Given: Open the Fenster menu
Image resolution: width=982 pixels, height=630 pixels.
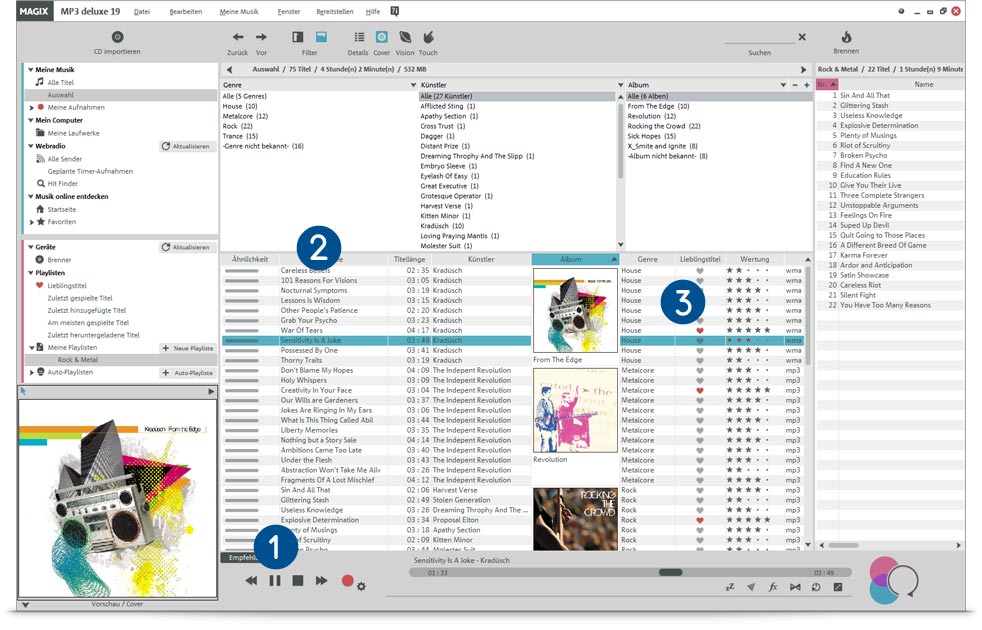Looking at the screenshot, I should 289,11.
